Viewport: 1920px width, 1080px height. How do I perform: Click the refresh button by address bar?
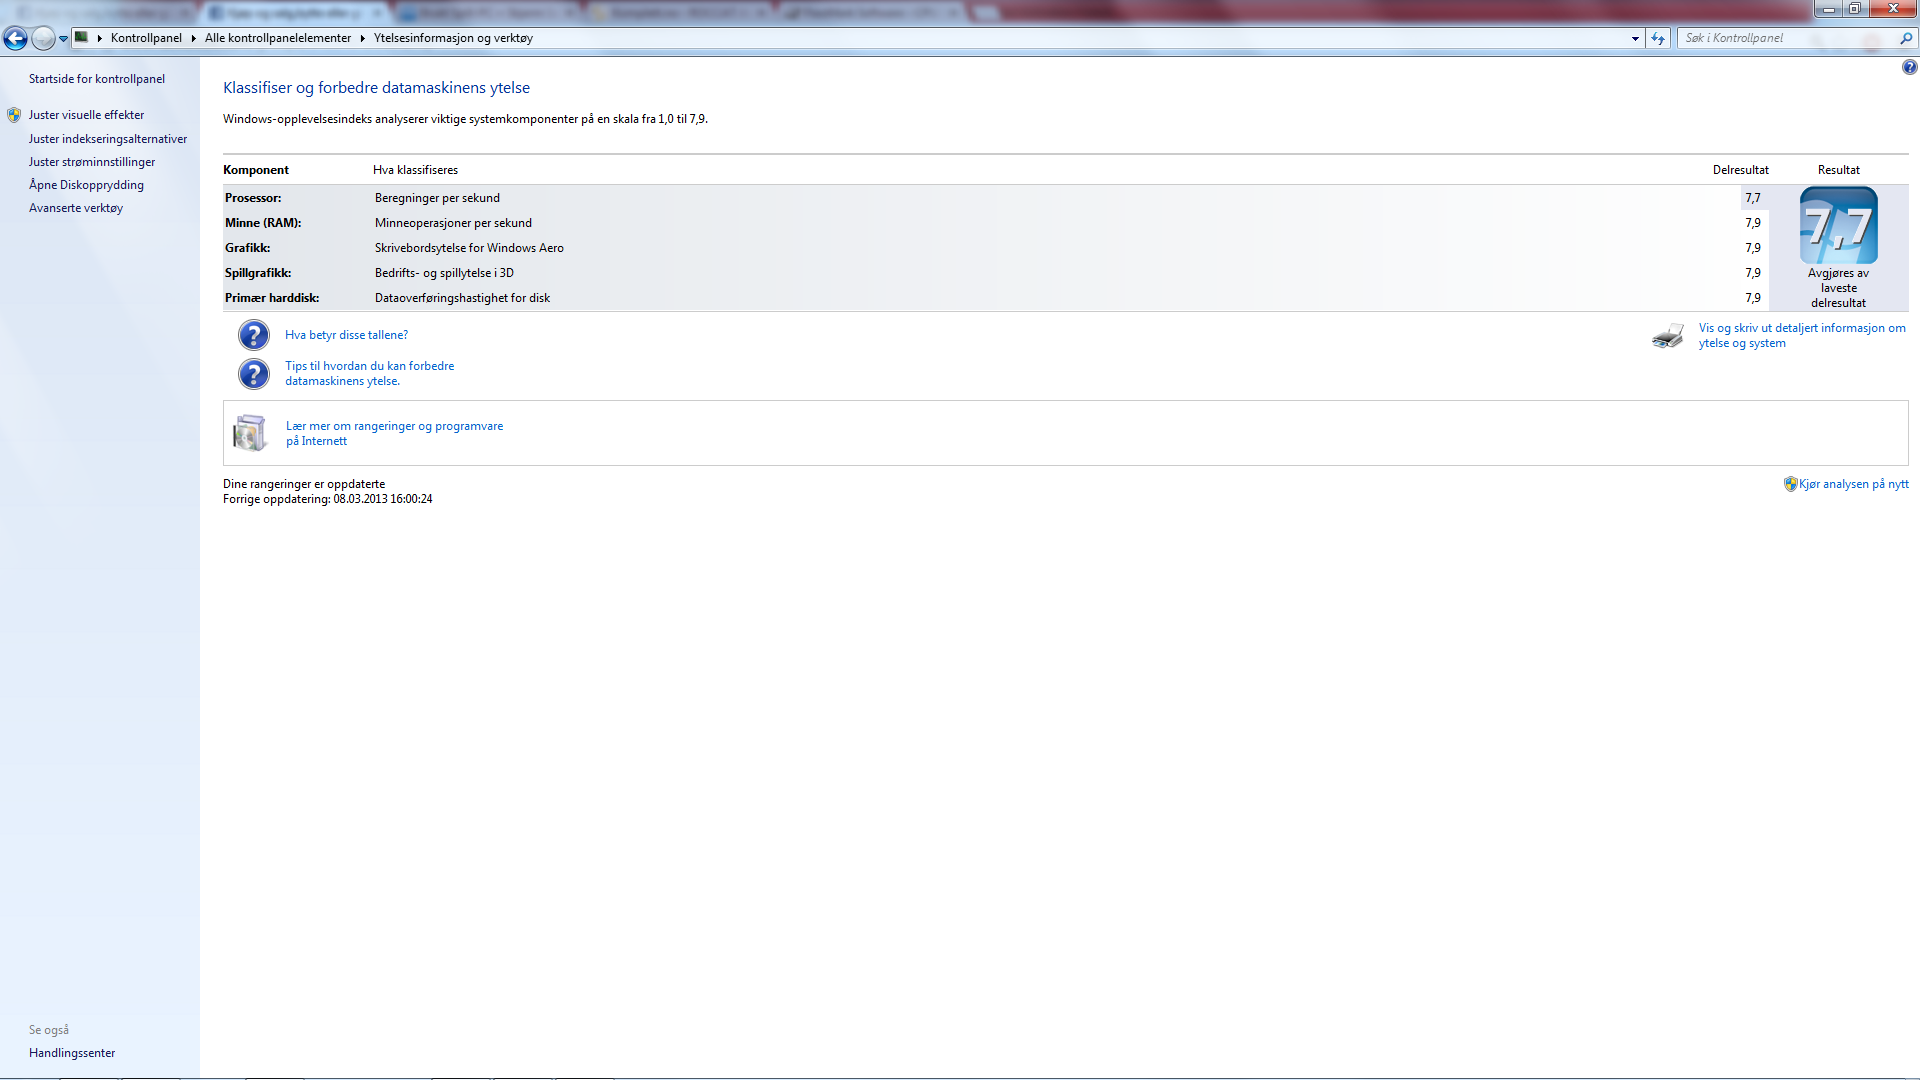pos(1658,38)
